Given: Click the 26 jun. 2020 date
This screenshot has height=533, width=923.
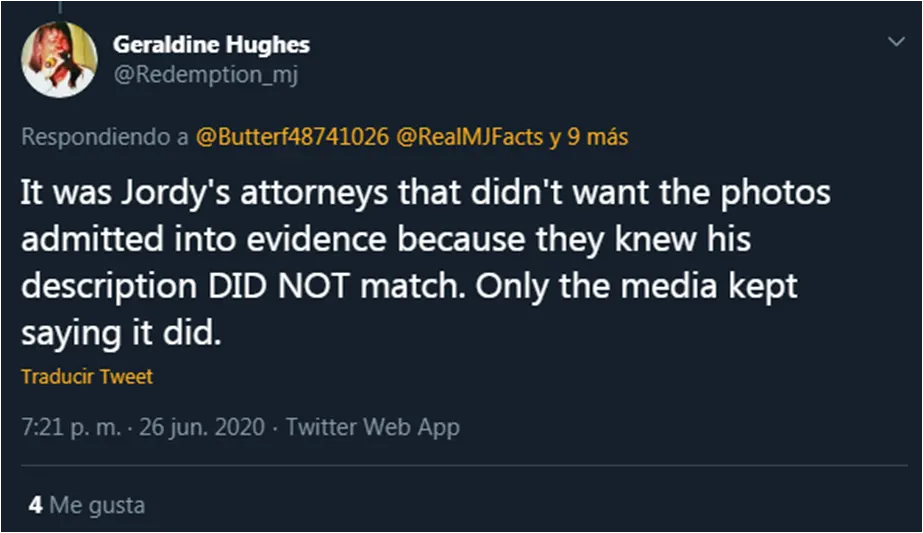Looking at the screenshot, I should (201, 427).
